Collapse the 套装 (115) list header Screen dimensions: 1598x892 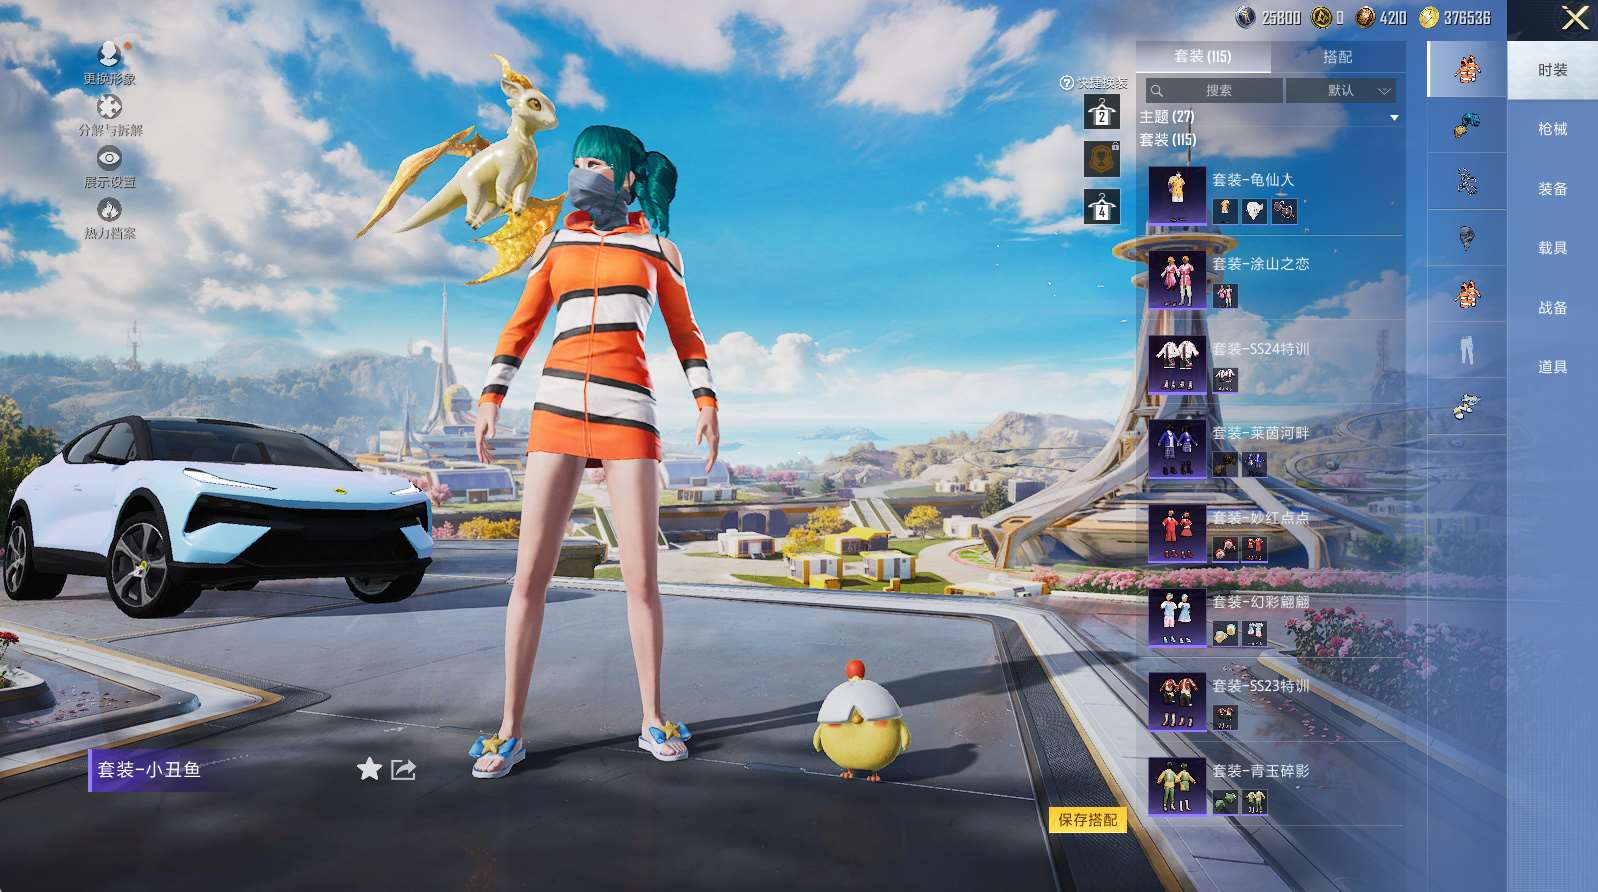1168,140
